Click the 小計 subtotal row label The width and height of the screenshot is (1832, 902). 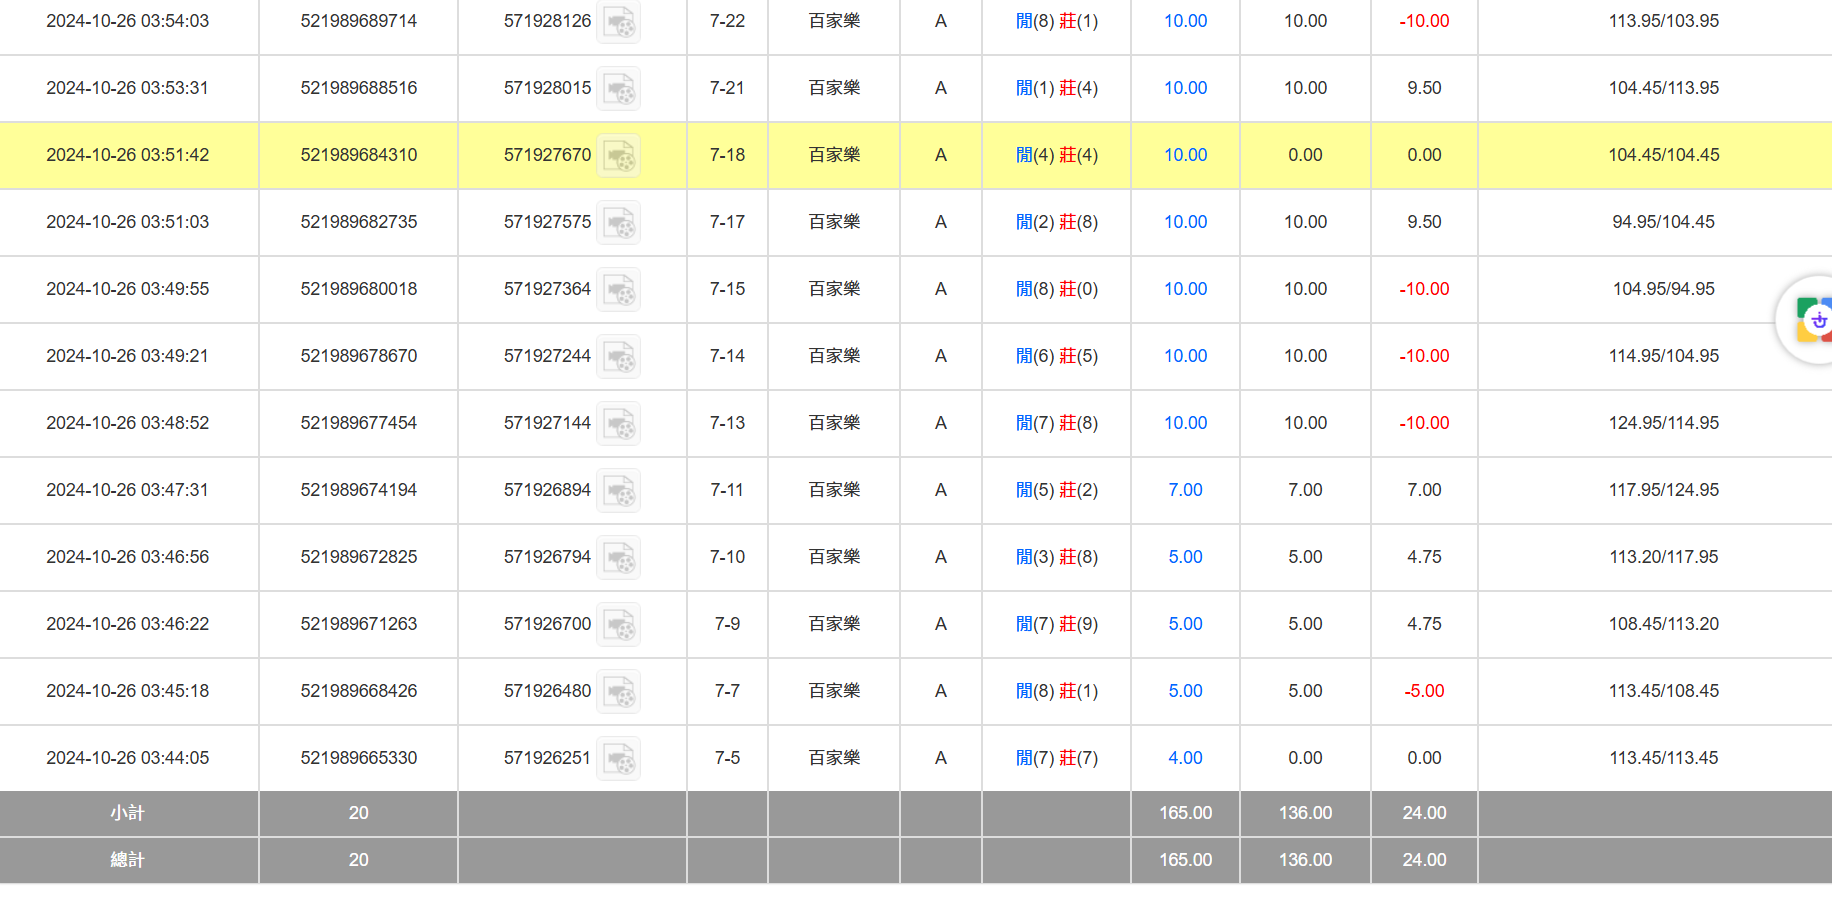click(128, 813)
